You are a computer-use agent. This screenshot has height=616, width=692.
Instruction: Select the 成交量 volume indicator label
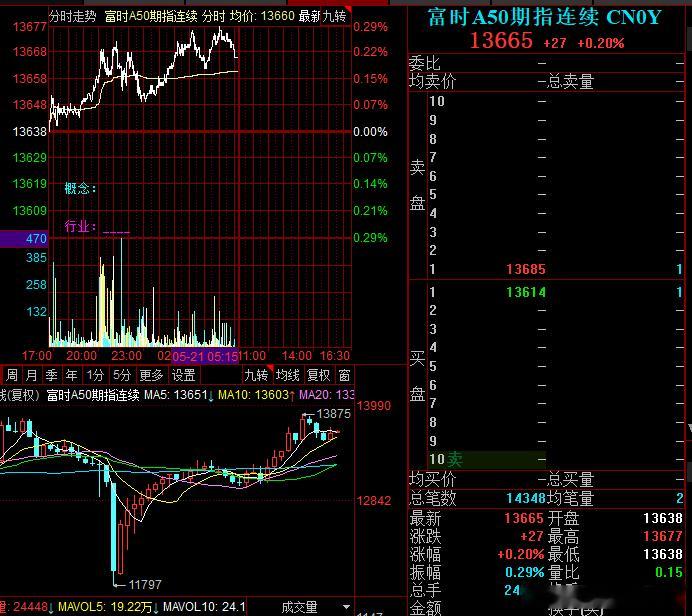(x=299, y=607)
